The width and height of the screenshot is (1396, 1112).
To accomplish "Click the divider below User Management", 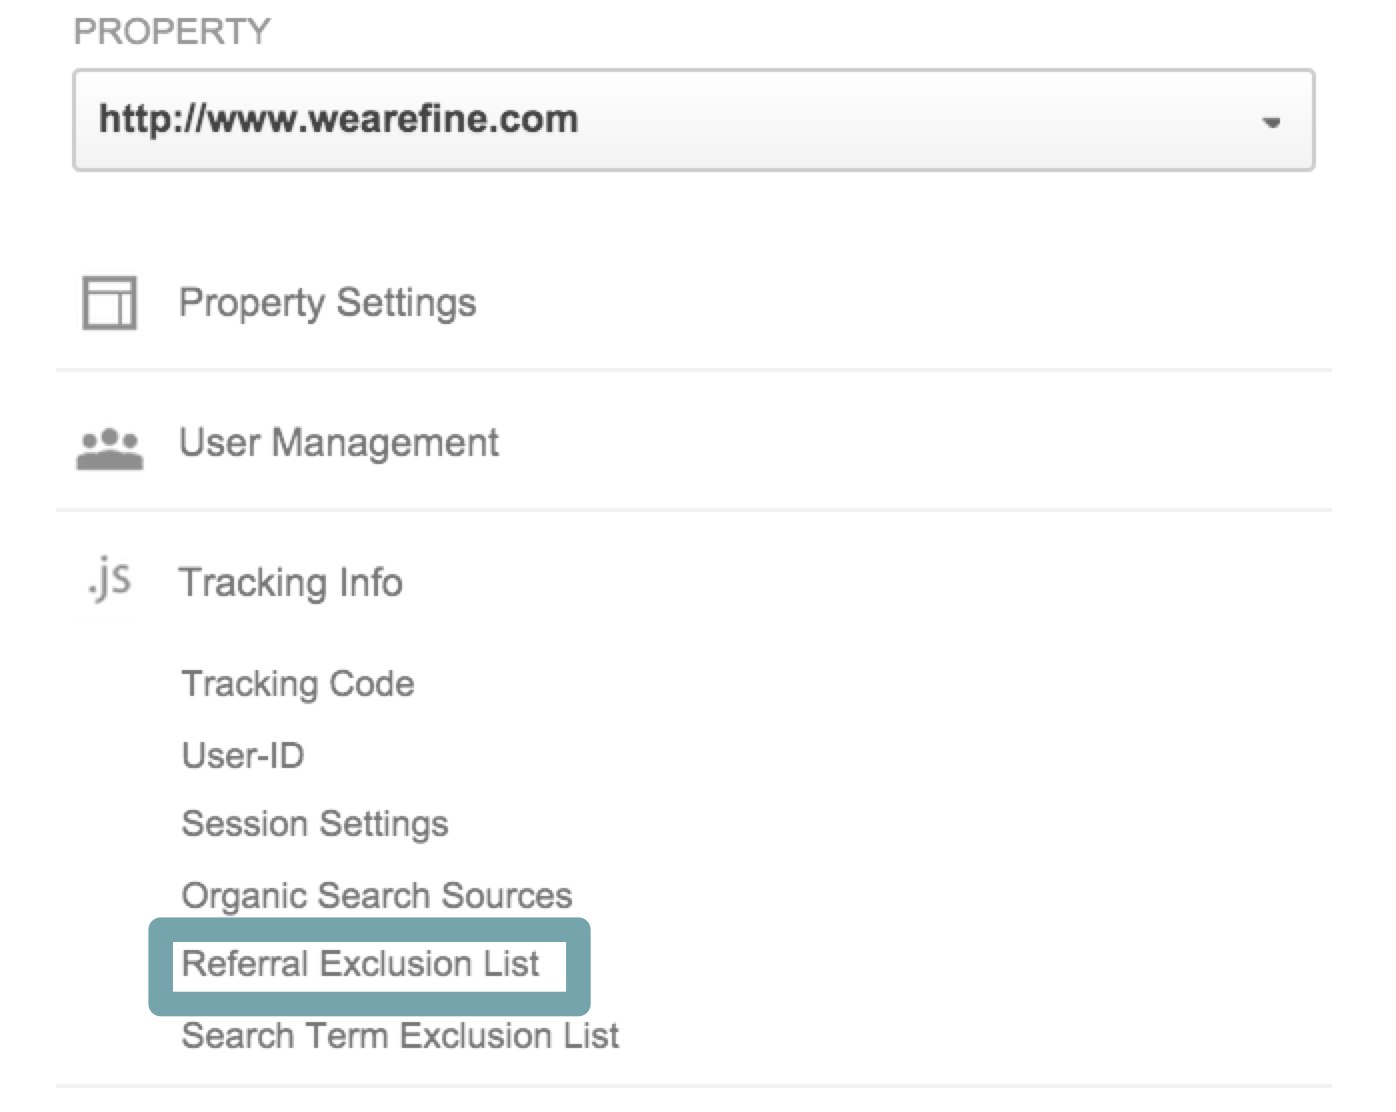I will [693, 509].
